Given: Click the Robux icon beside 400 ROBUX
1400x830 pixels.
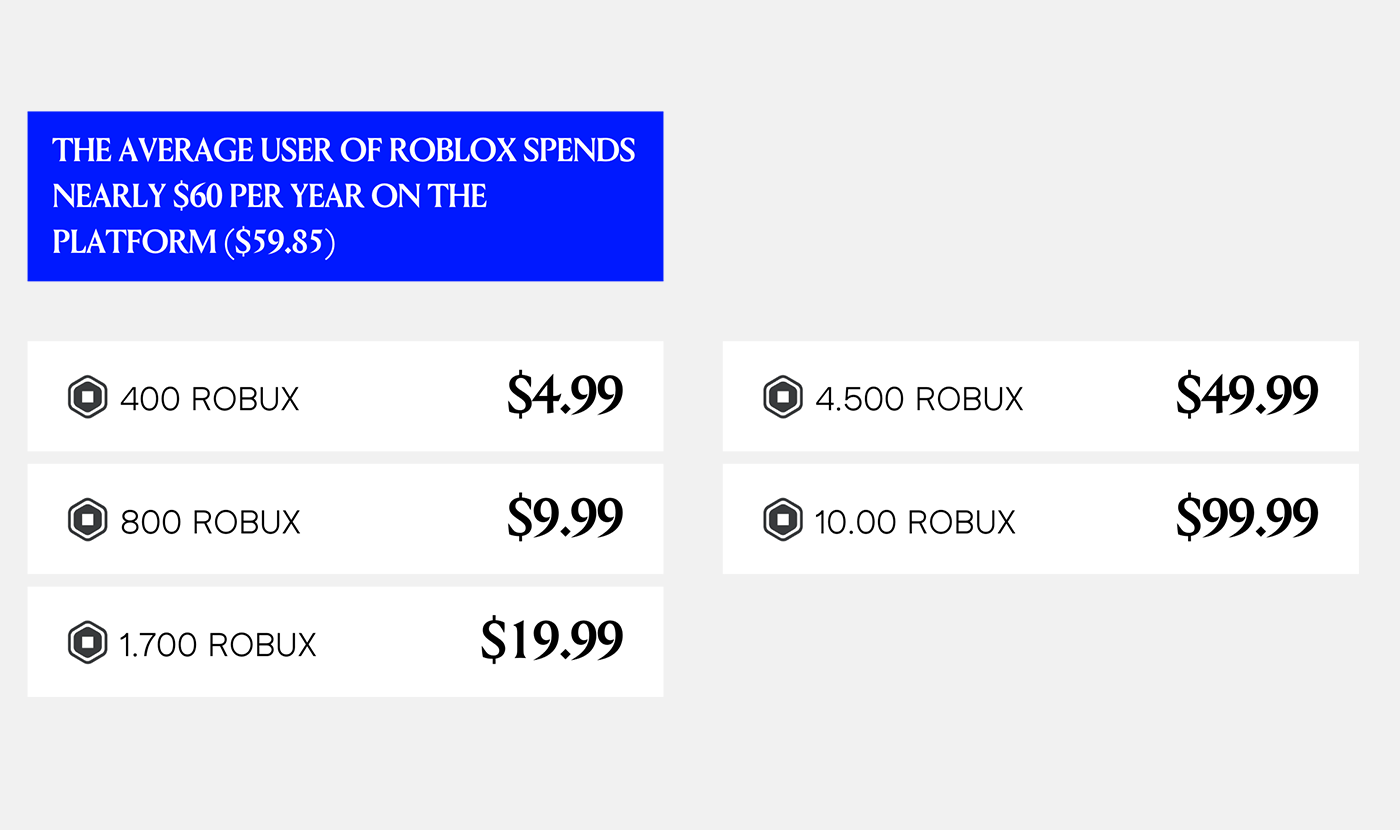Looking at the screenshot, I should tap(87, 397).
